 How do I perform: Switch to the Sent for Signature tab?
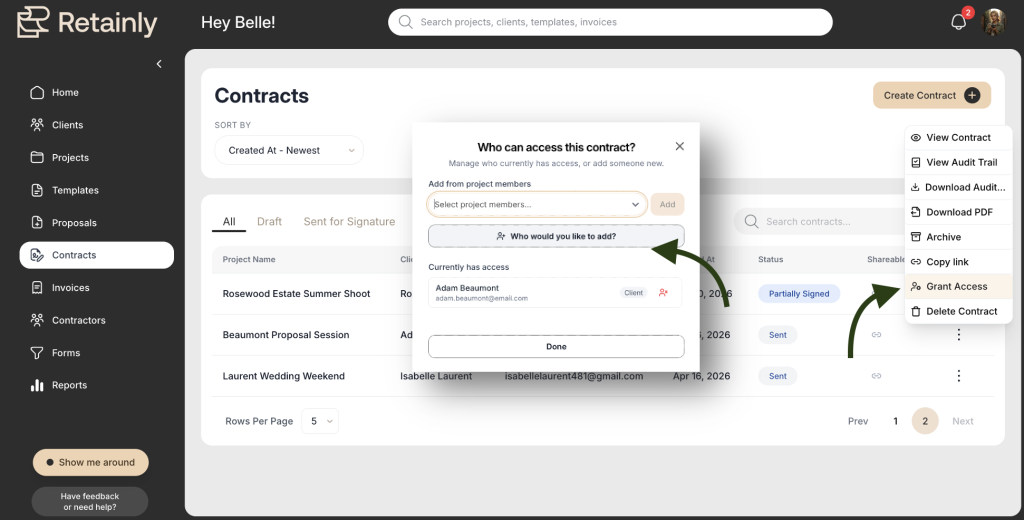pyautogui.click(x=349, y=221)
